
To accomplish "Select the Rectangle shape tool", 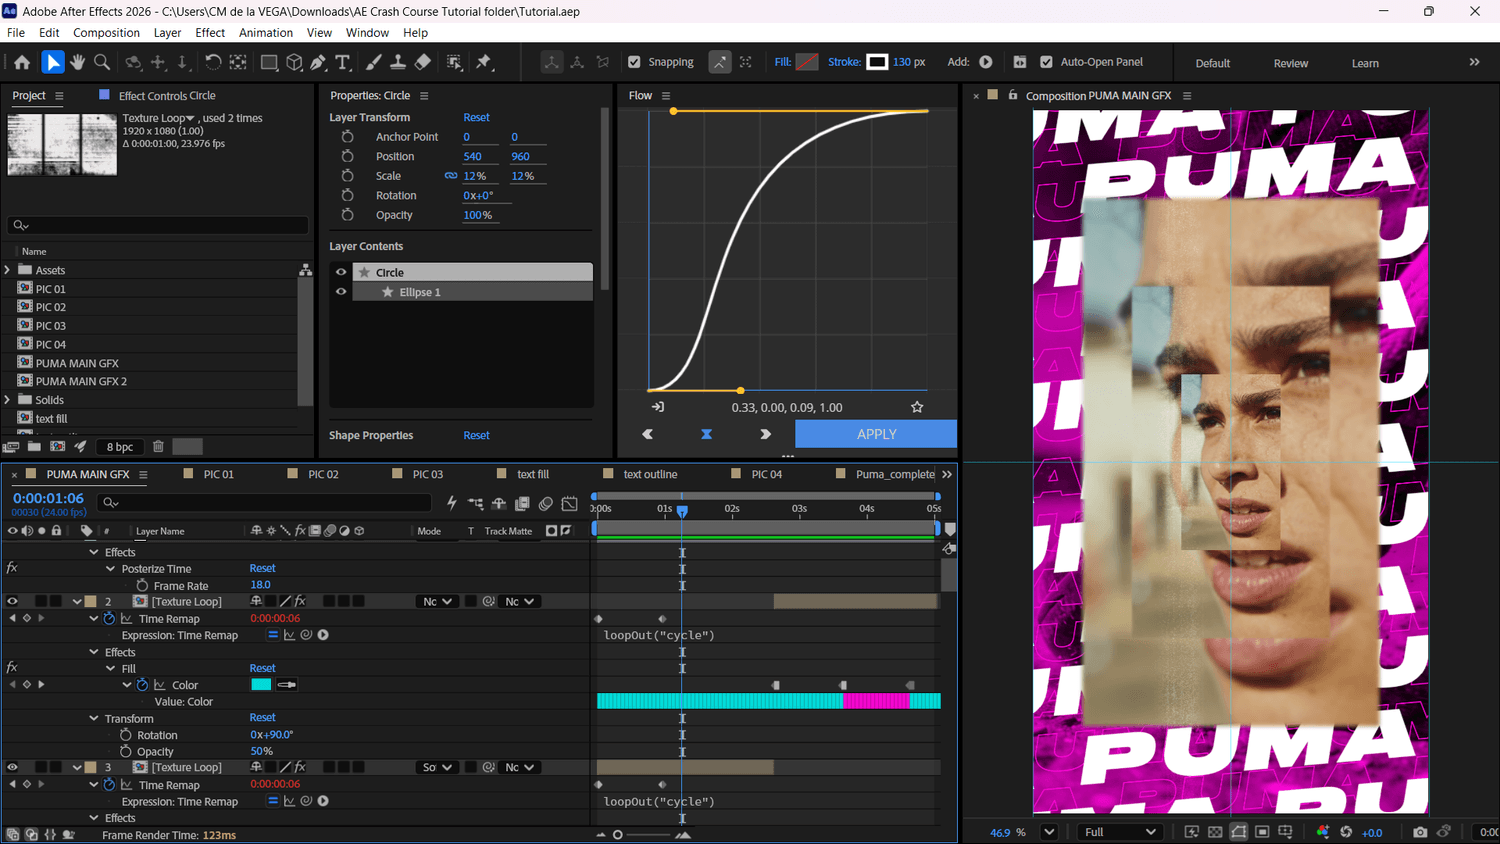I will (x=269, y=62).
